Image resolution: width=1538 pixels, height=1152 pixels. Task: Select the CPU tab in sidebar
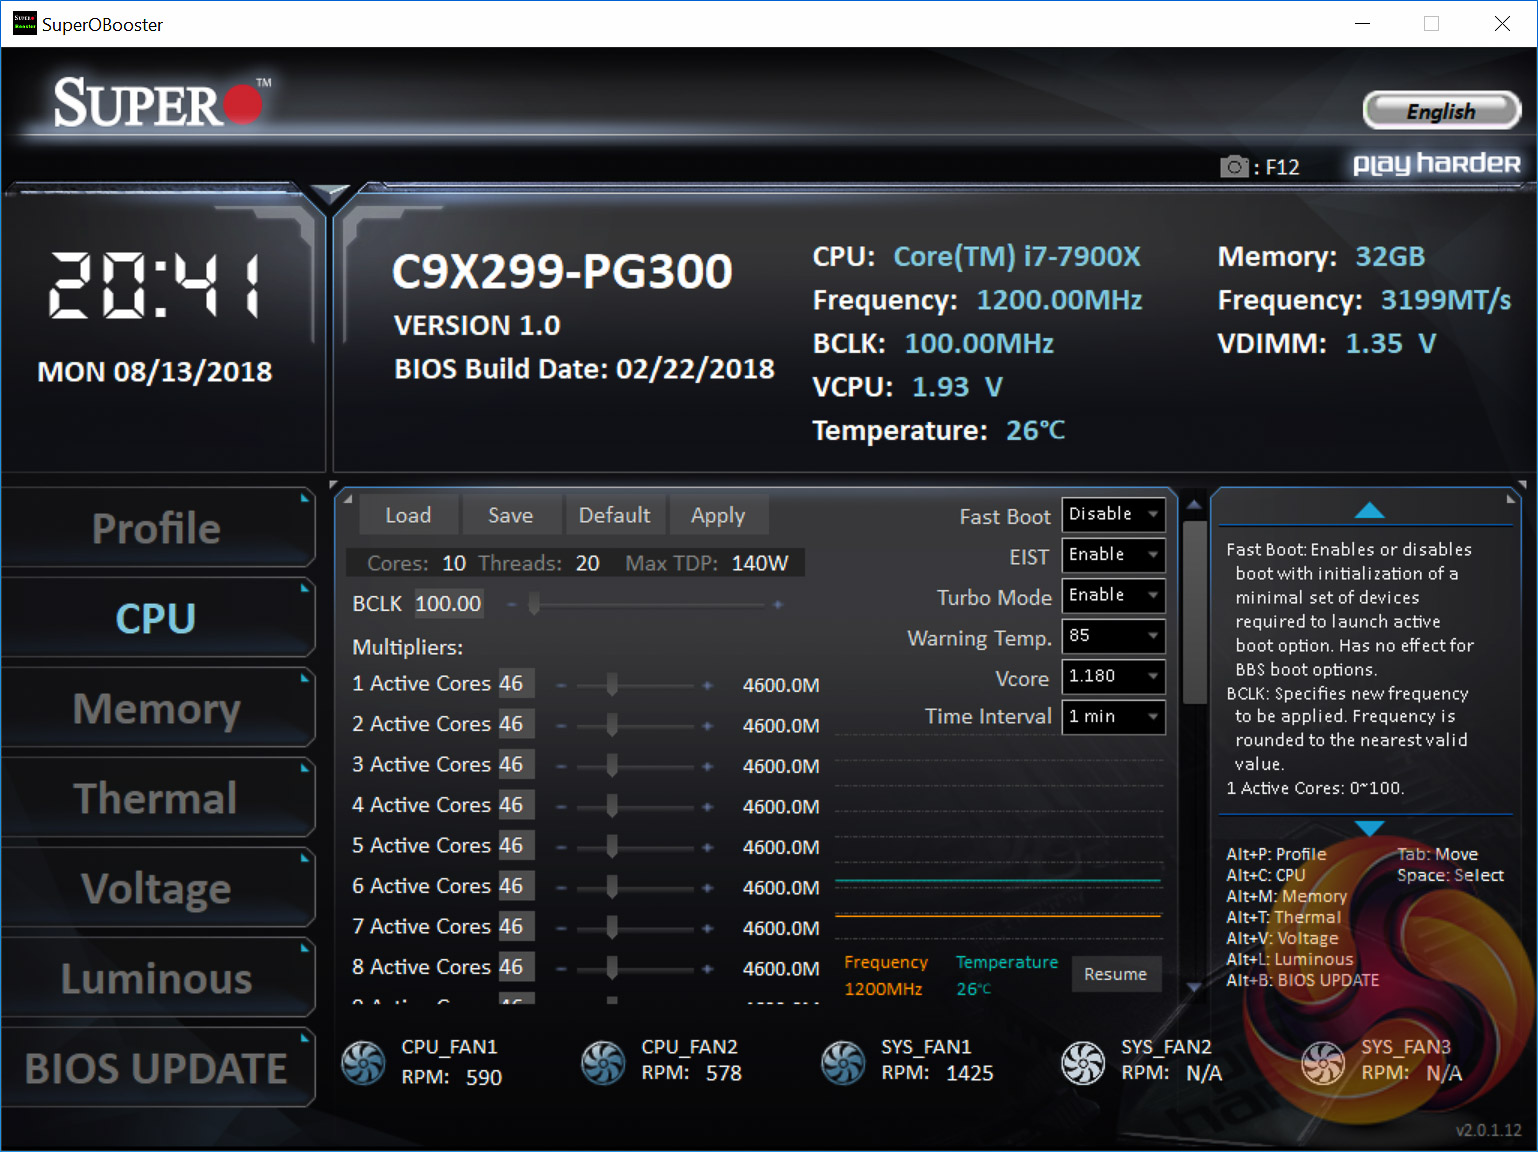(157, 619)
